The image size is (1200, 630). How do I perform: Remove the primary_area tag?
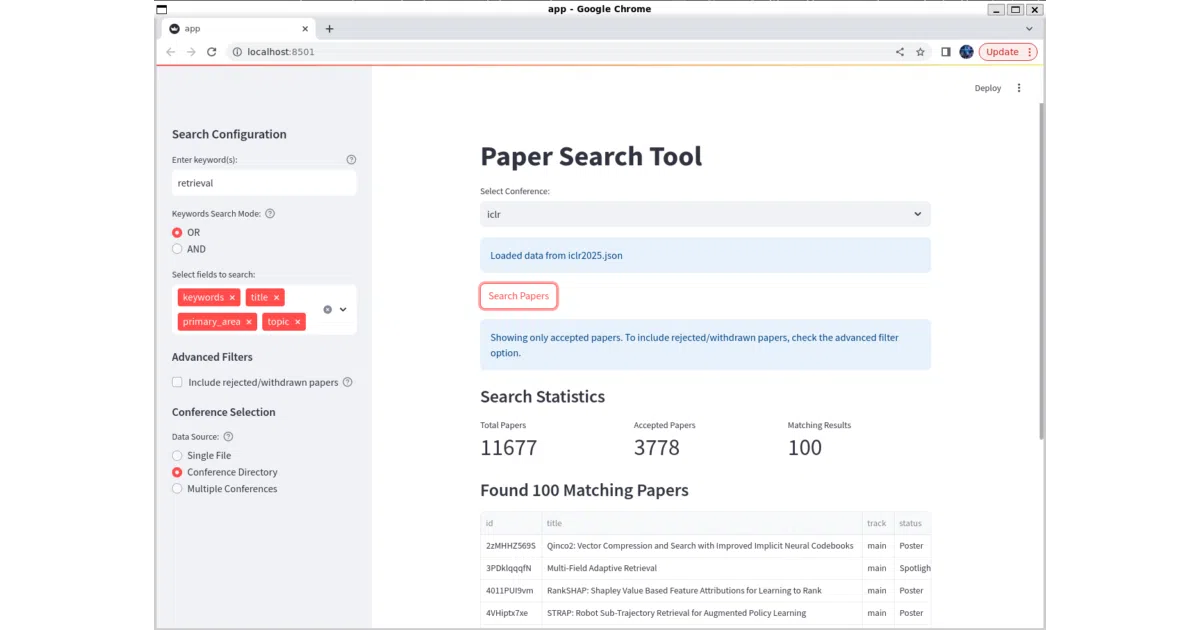click(x=249, y=322)
